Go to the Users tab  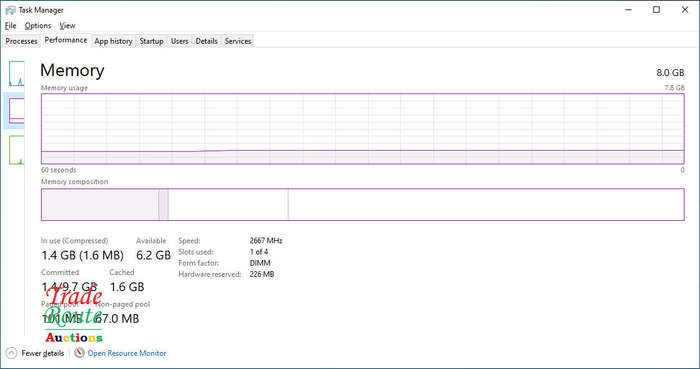pyautogui.click(x=179, y=41)
